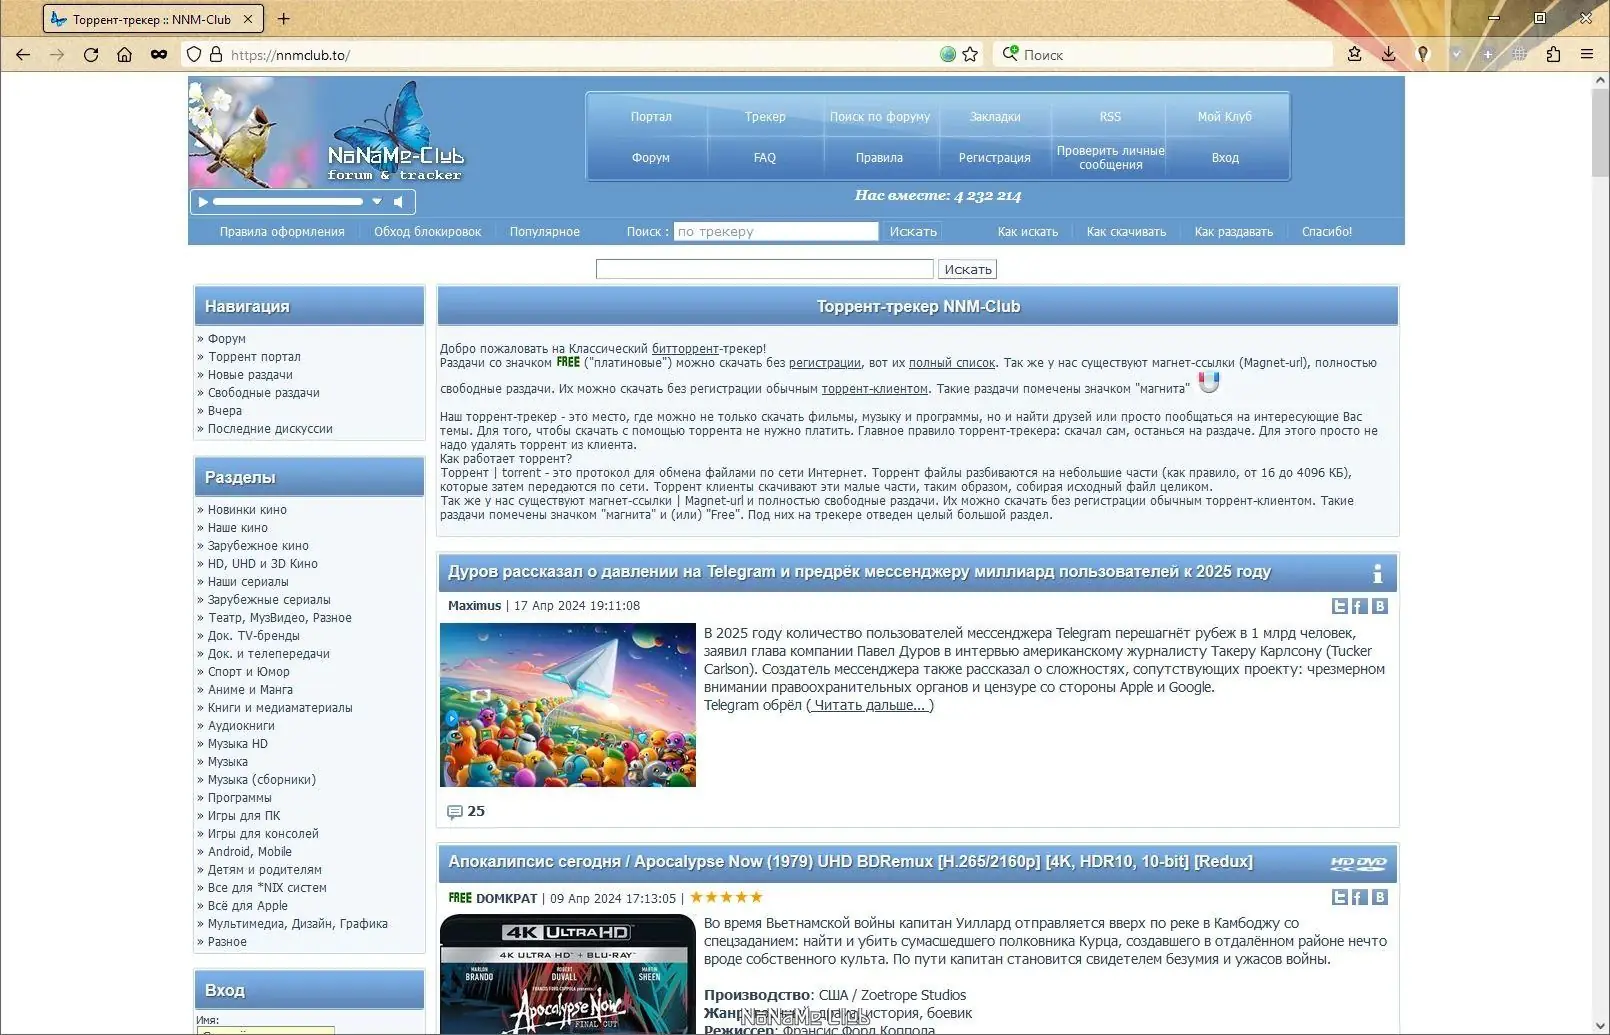This screenshot has height=1035, width=1610.
Task: Open the browser hamburger menu
Action: (x=1587, y=55)
